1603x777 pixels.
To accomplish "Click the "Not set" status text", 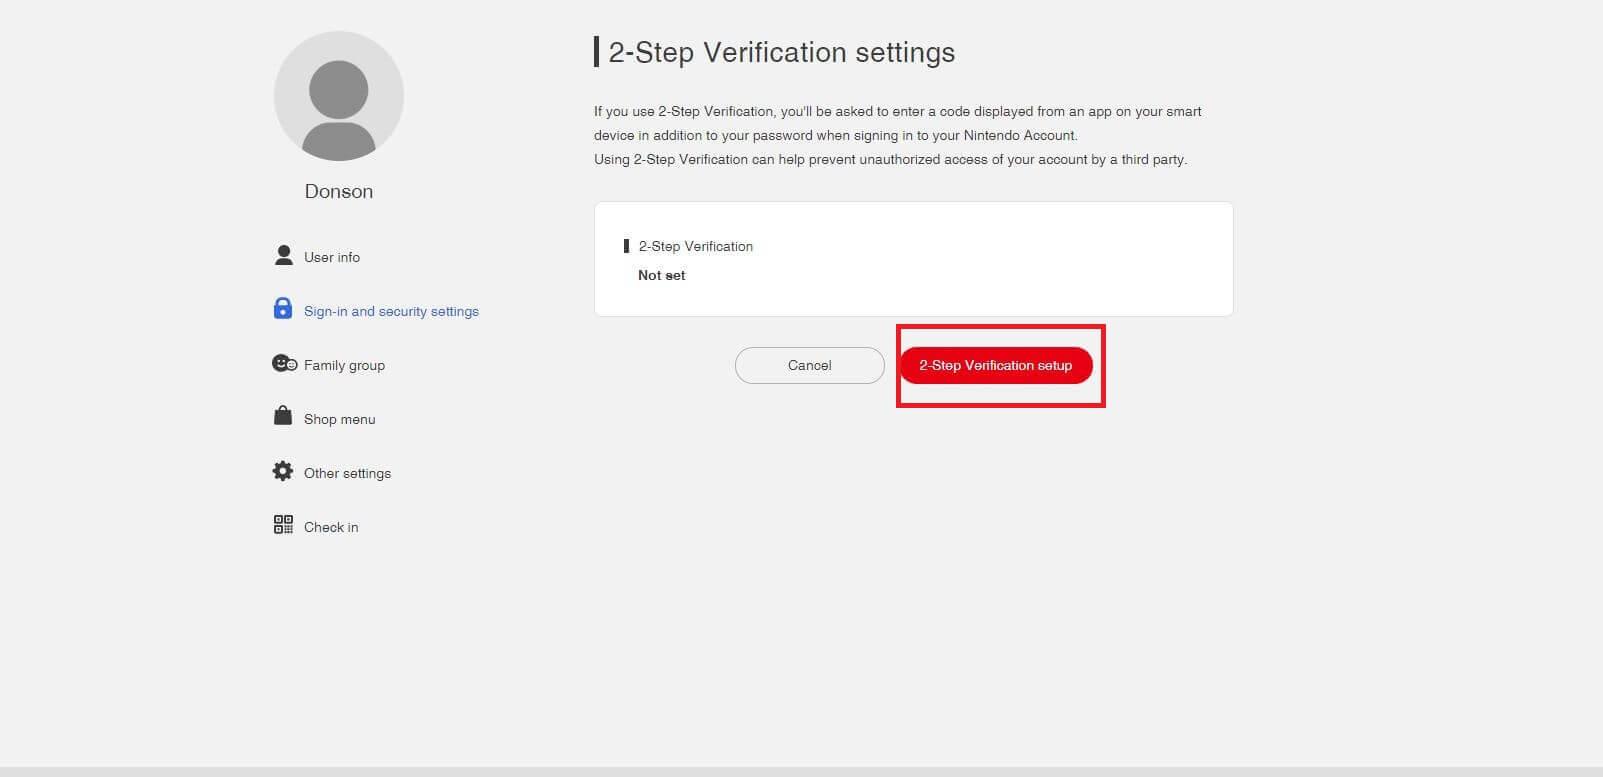I will tap(662, 275).
